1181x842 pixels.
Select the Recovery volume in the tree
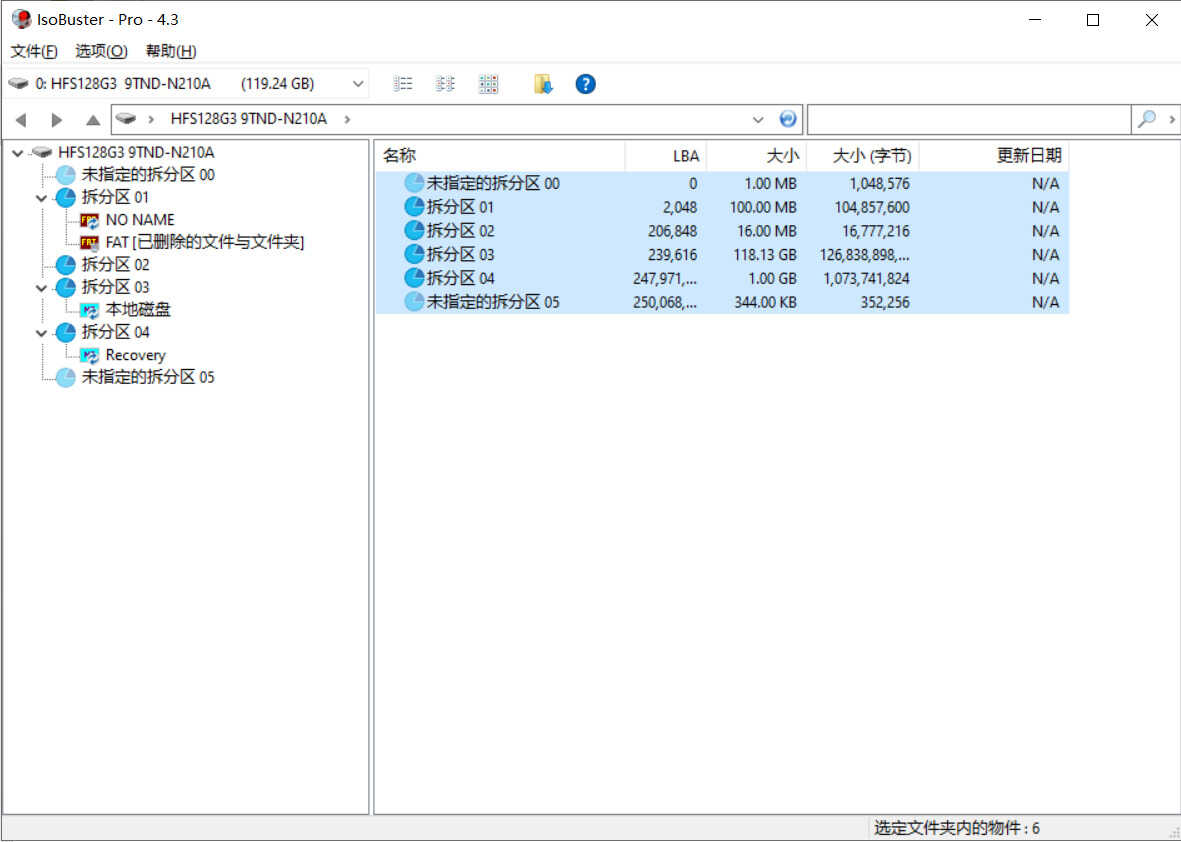coord(135,355)
